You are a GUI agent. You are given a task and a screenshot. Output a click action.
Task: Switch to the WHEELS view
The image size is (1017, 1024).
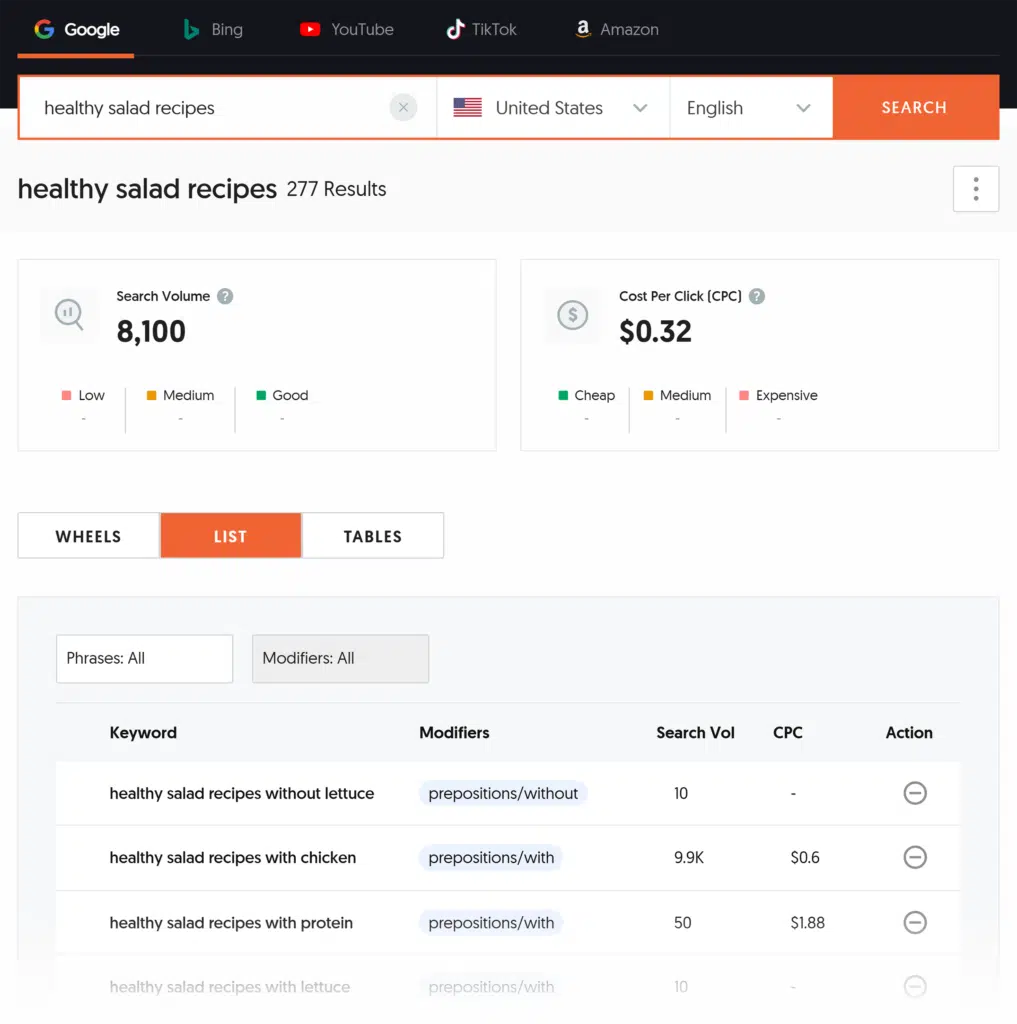pyautogui.click(x=88, y=536)
